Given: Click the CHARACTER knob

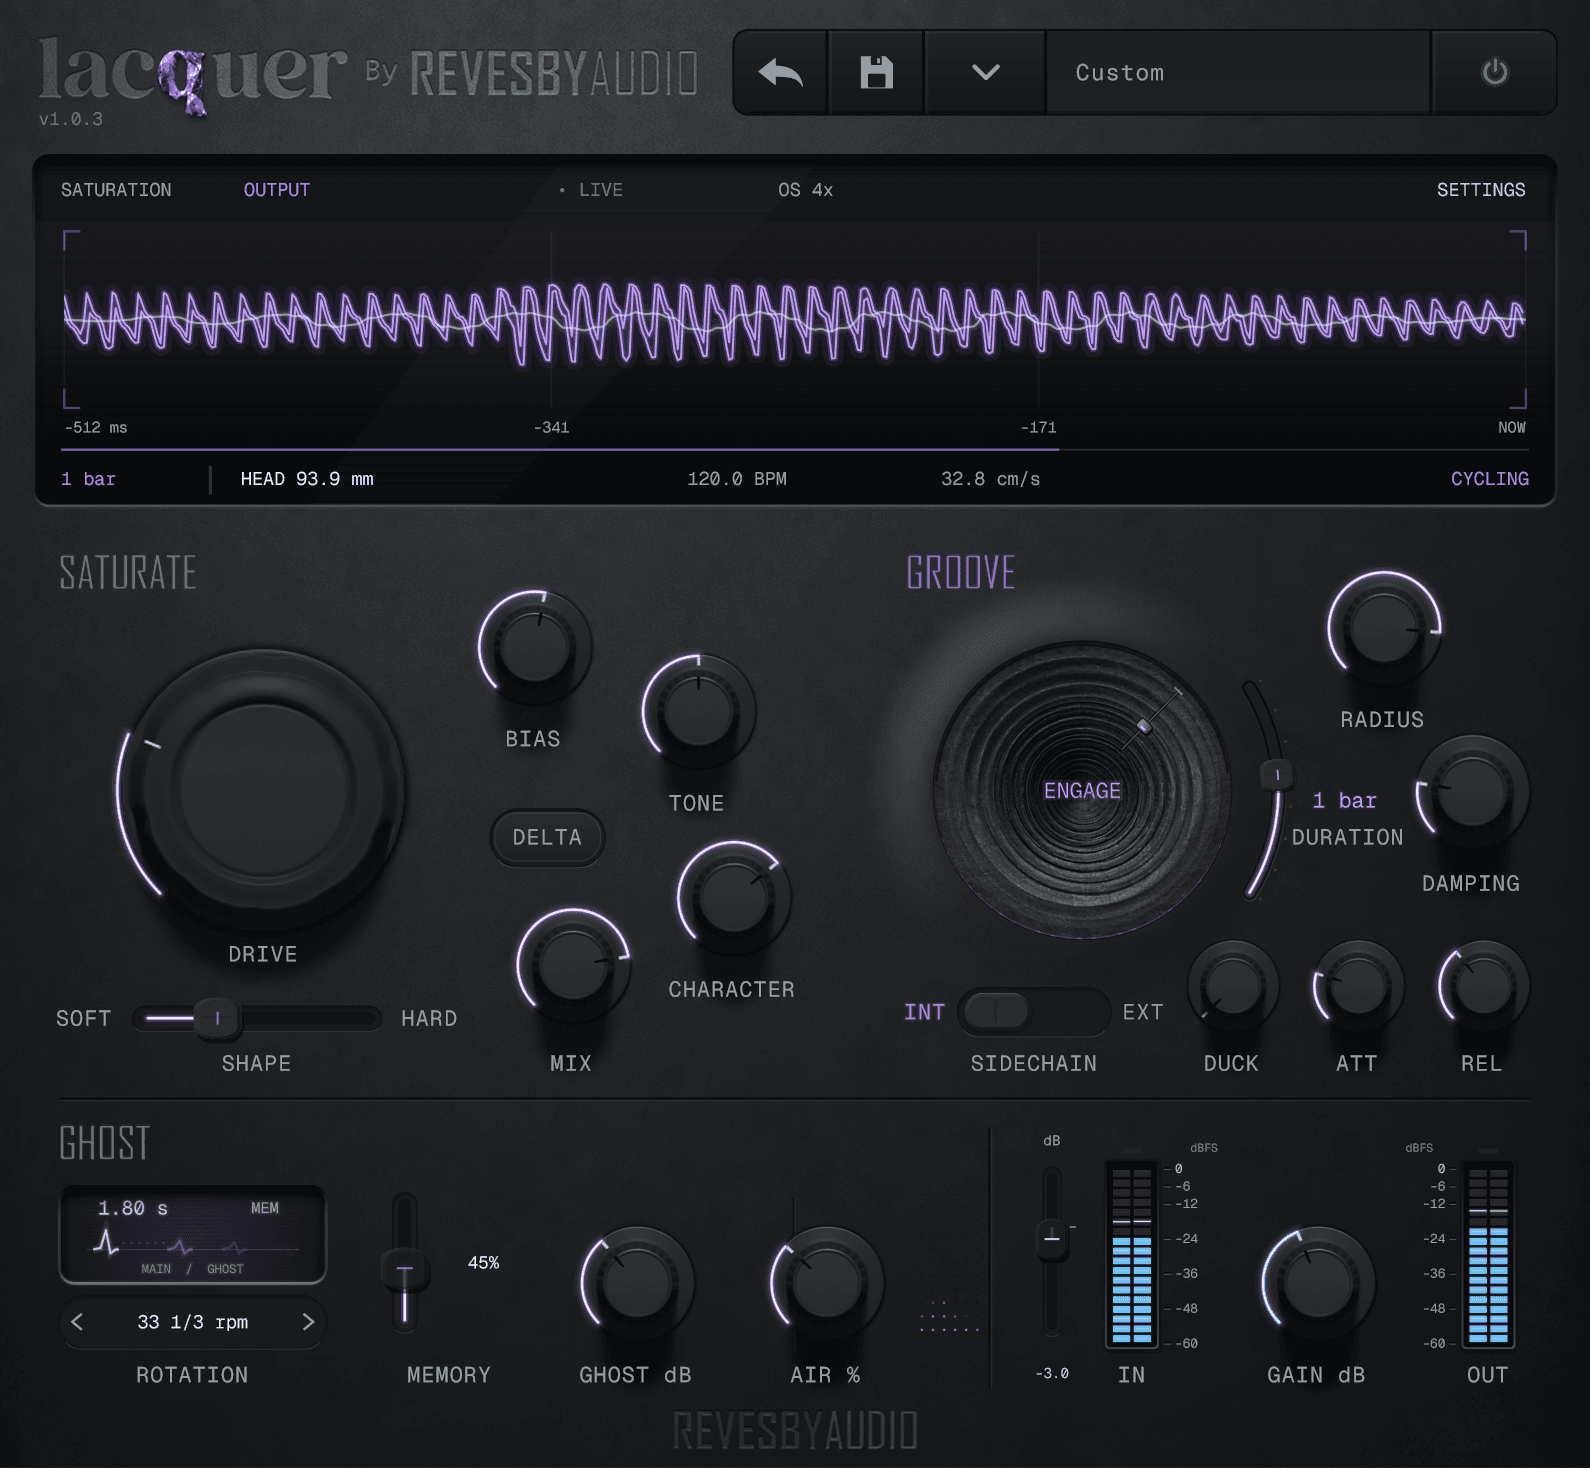Looking at the screenshot, I should (733, 897).
